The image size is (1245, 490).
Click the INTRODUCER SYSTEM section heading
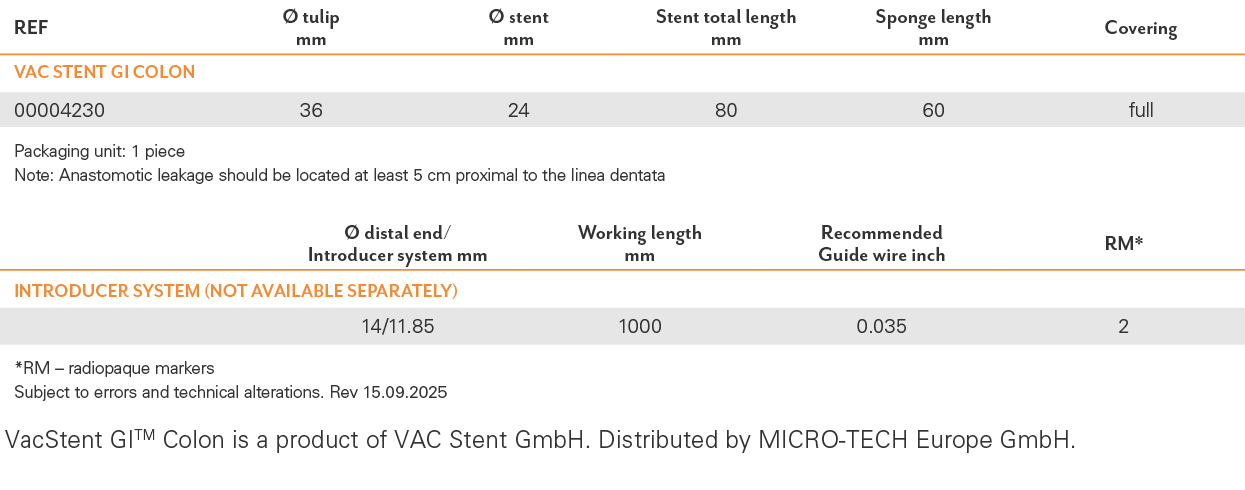(236, 291)
